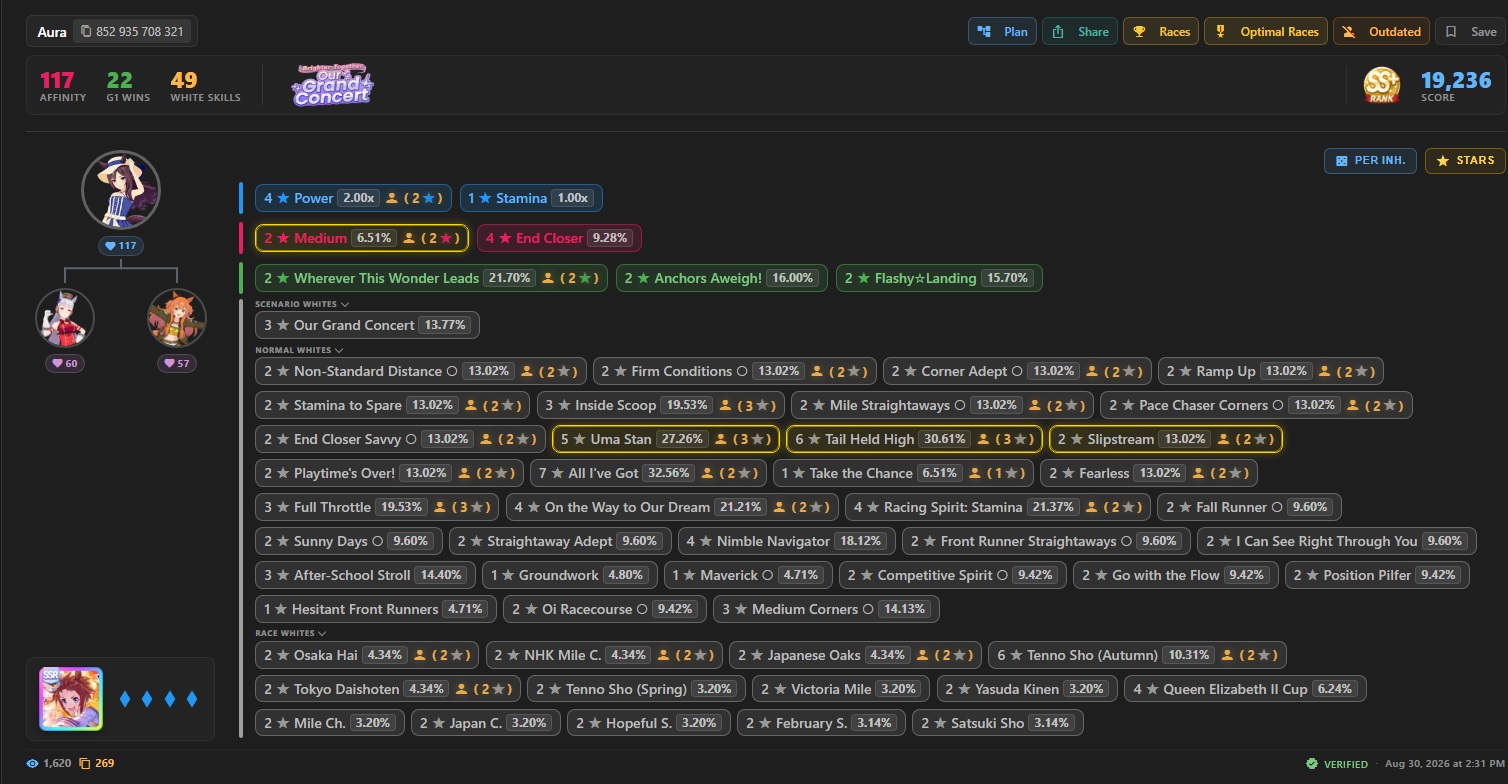Select the Racing Spirit: Stamina chip
Screen dimensions: 1508x784
coord(998,507)
